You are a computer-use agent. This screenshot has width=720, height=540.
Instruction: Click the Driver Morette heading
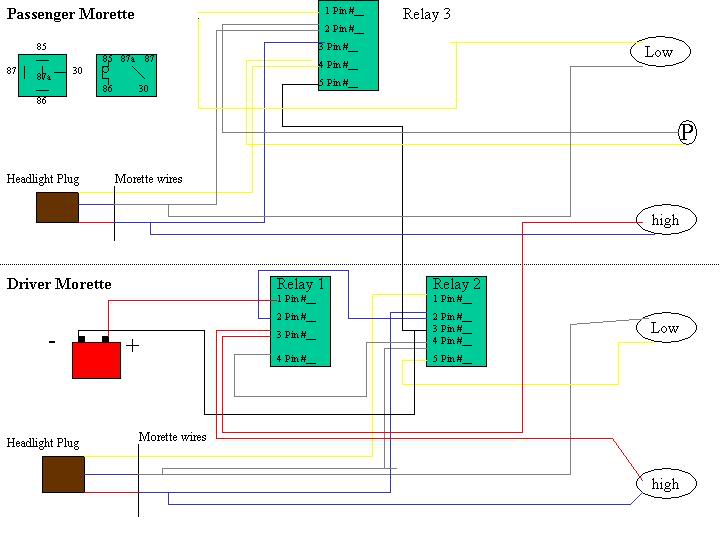tap(59, 284)
